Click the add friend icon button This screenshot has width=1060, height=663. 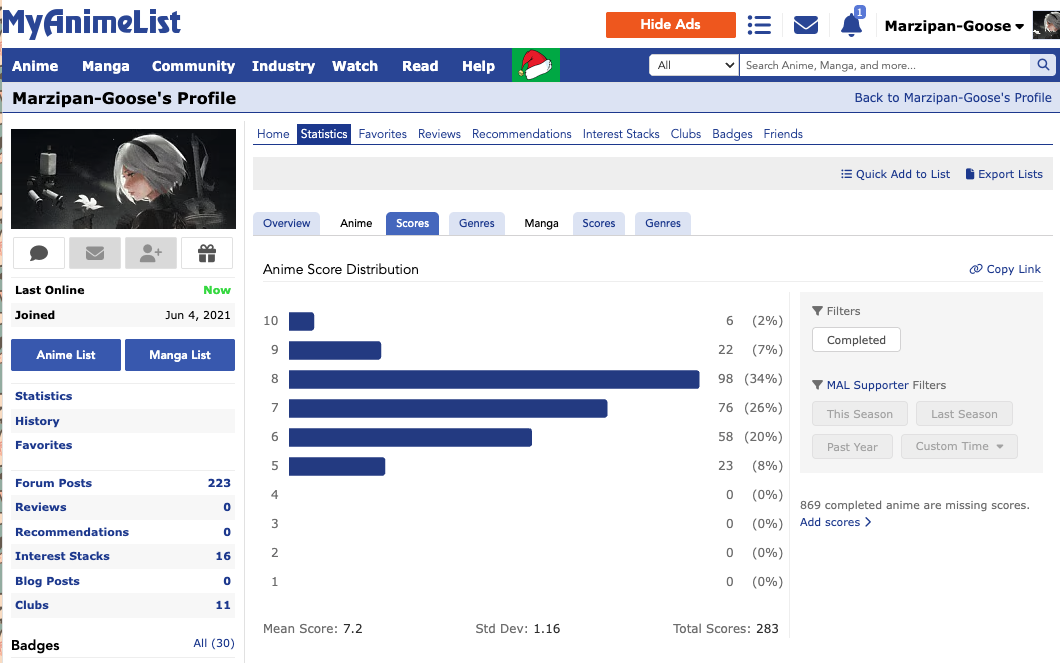coord(151,253)
